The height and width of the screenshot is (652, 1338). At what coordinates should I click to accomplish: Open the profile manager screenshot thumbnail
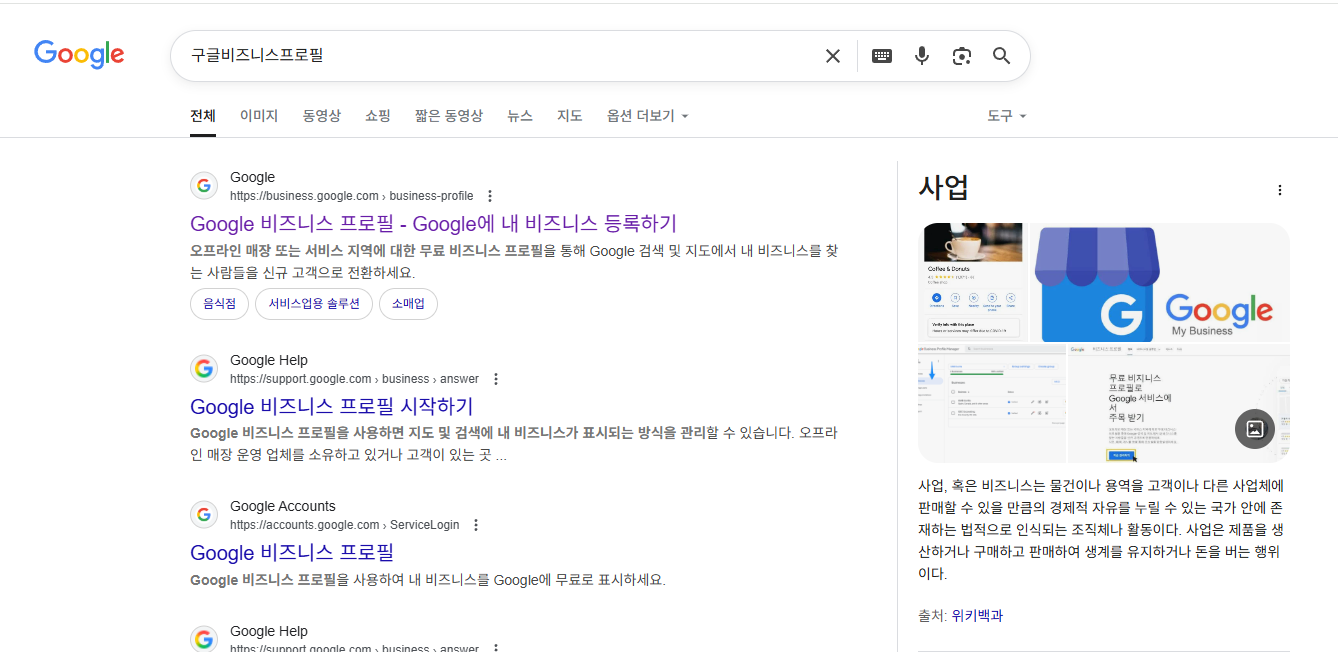992,403
